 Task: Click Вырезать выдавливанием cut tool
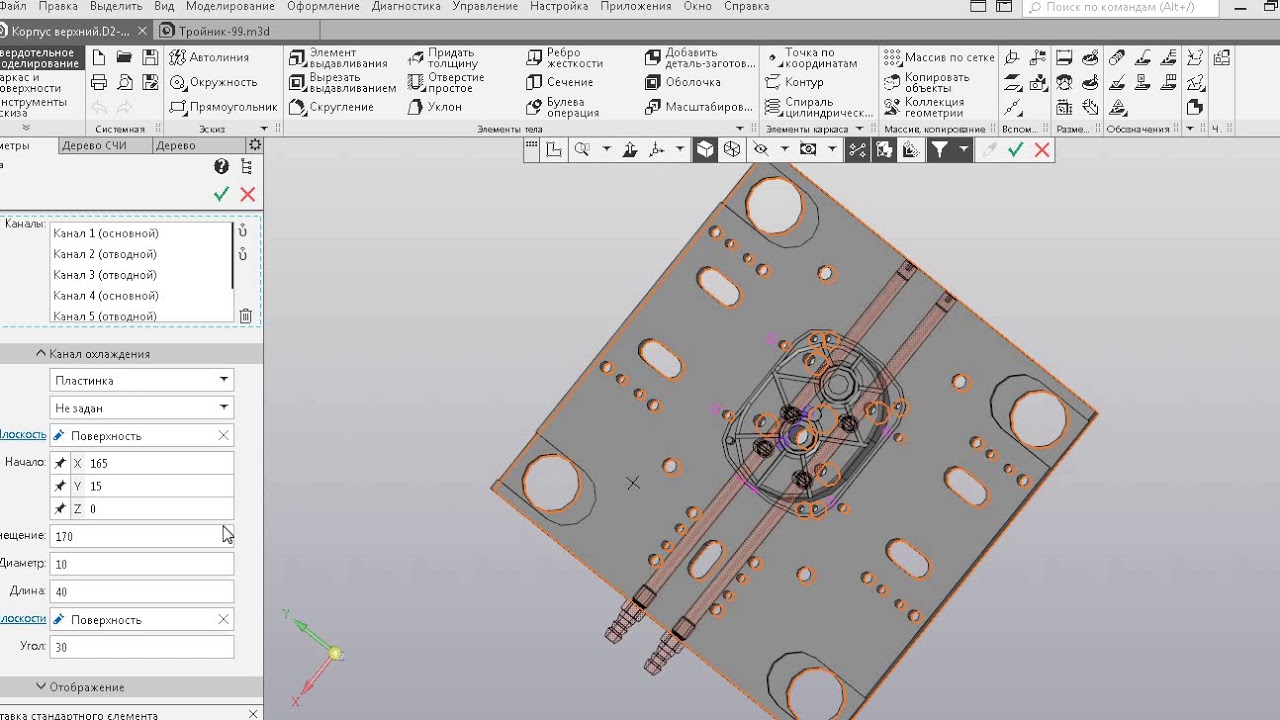coord(342,83)
